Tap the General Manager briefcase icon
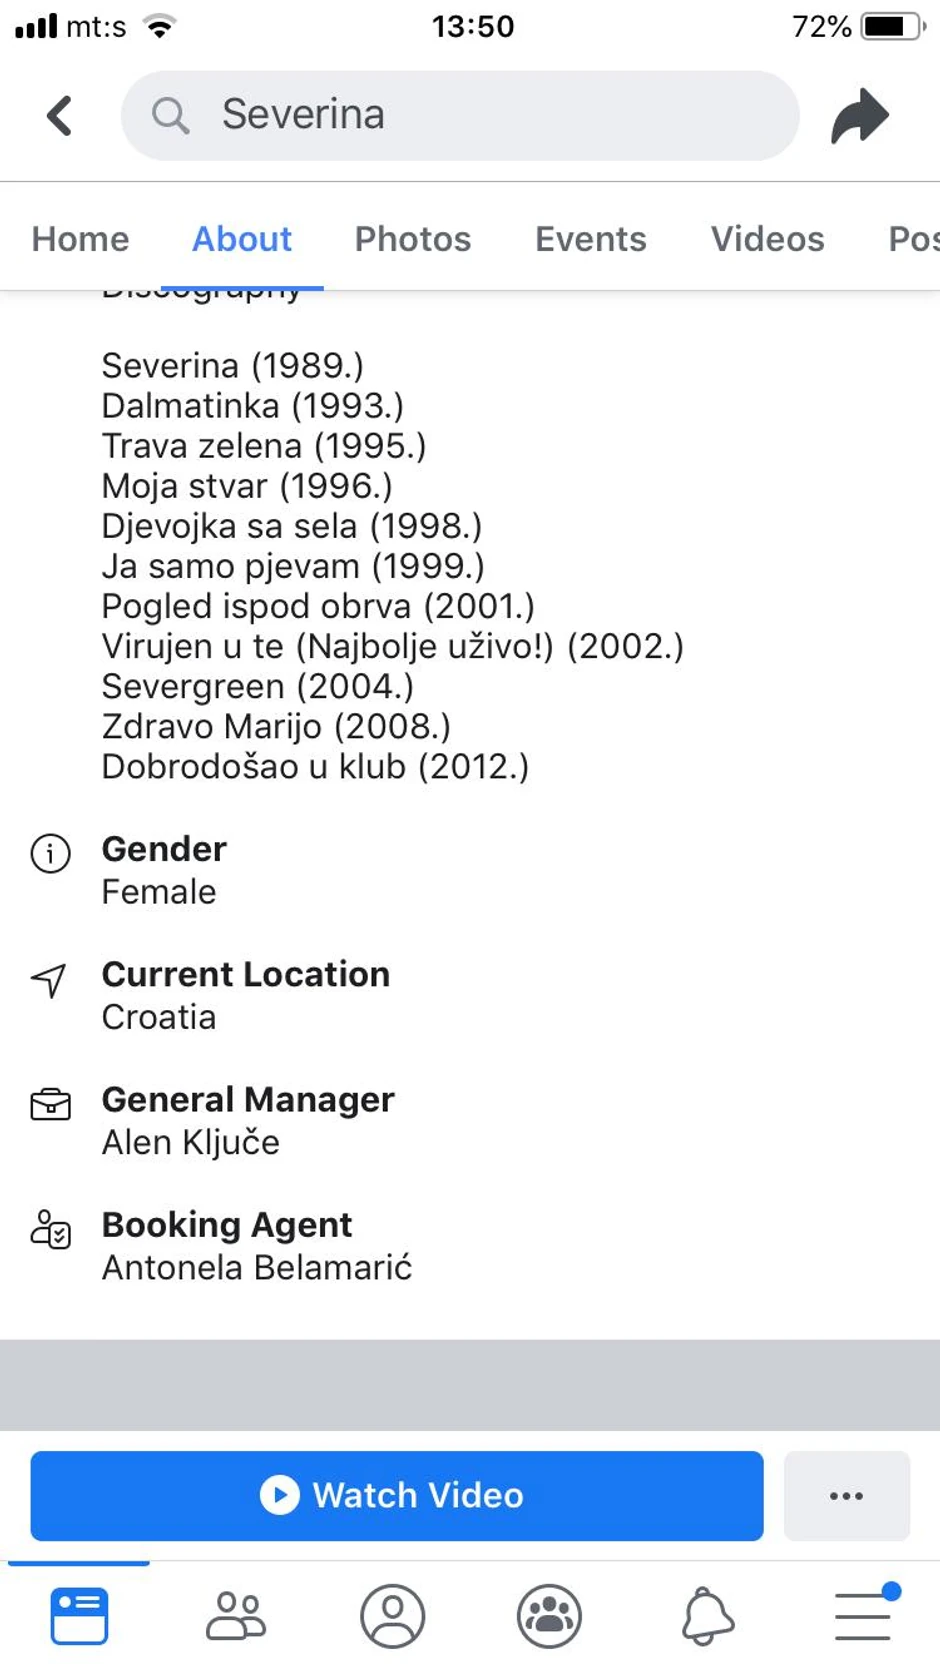This screenshot has height=1671, width=940. (x=50, y=1104)
